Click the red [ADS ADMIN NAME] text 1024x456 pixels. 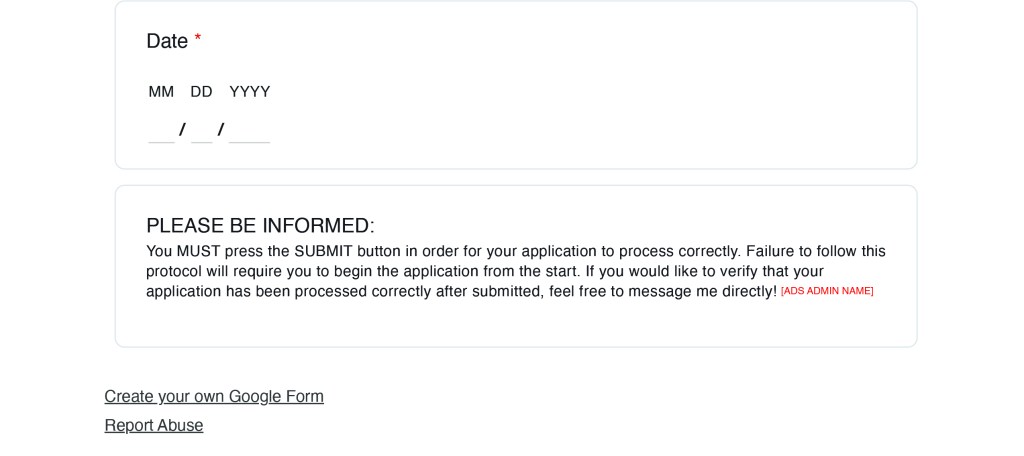click(x=827, y=291)
